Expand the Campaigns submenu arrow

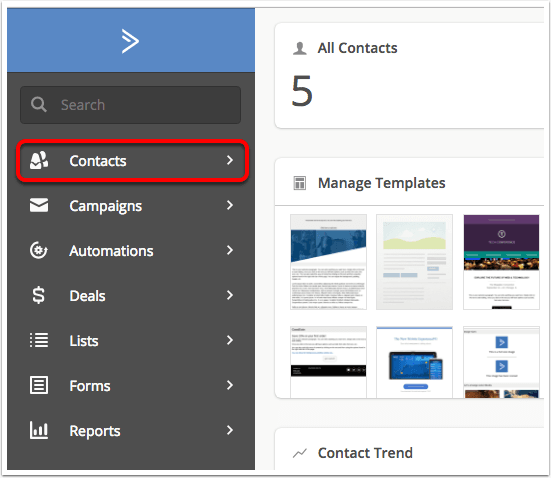click(x=230, y=205)
